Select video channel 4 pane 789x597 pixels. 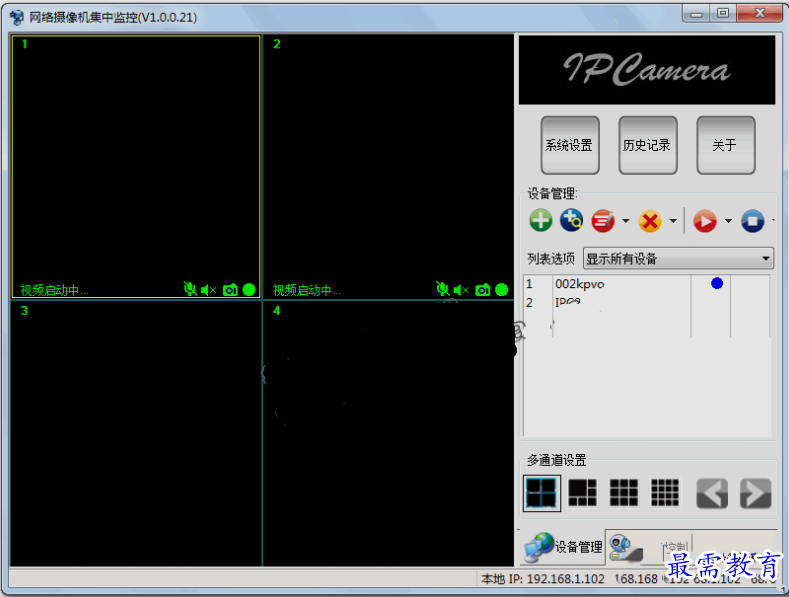point(388,433)
